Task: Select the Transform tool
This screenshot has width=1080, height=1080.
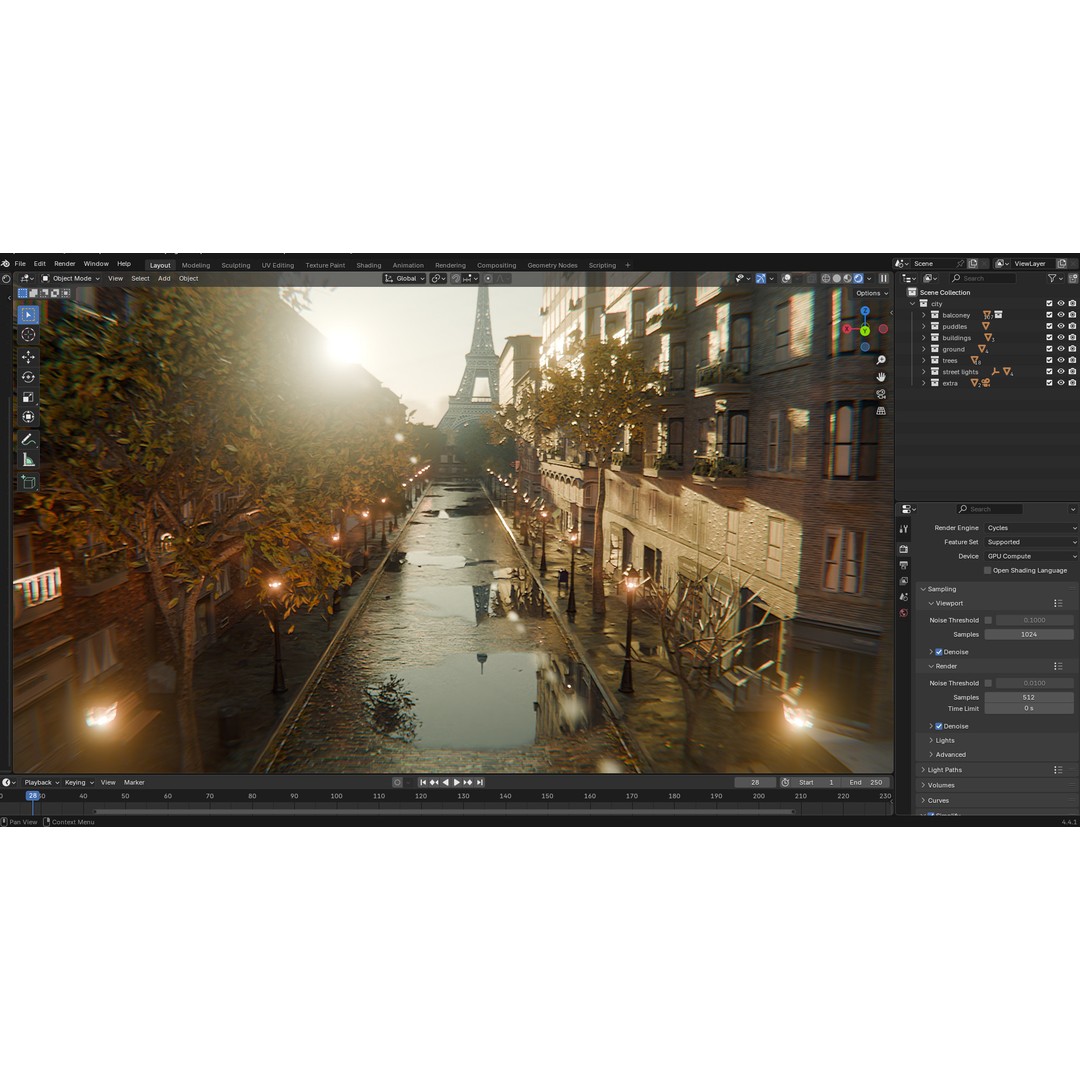Action: [x=27, y=414]
